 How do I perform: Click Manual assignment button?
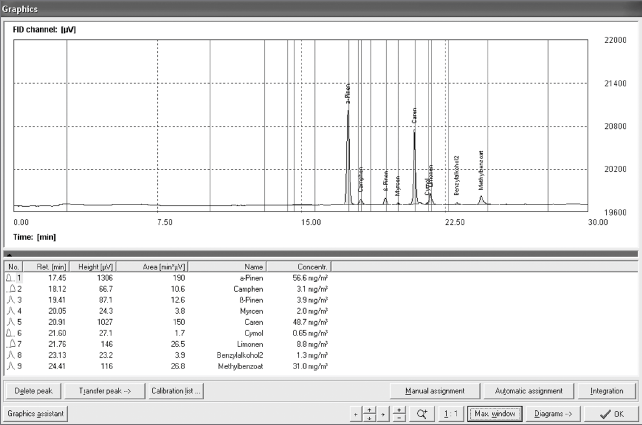[x=435, y=391]
